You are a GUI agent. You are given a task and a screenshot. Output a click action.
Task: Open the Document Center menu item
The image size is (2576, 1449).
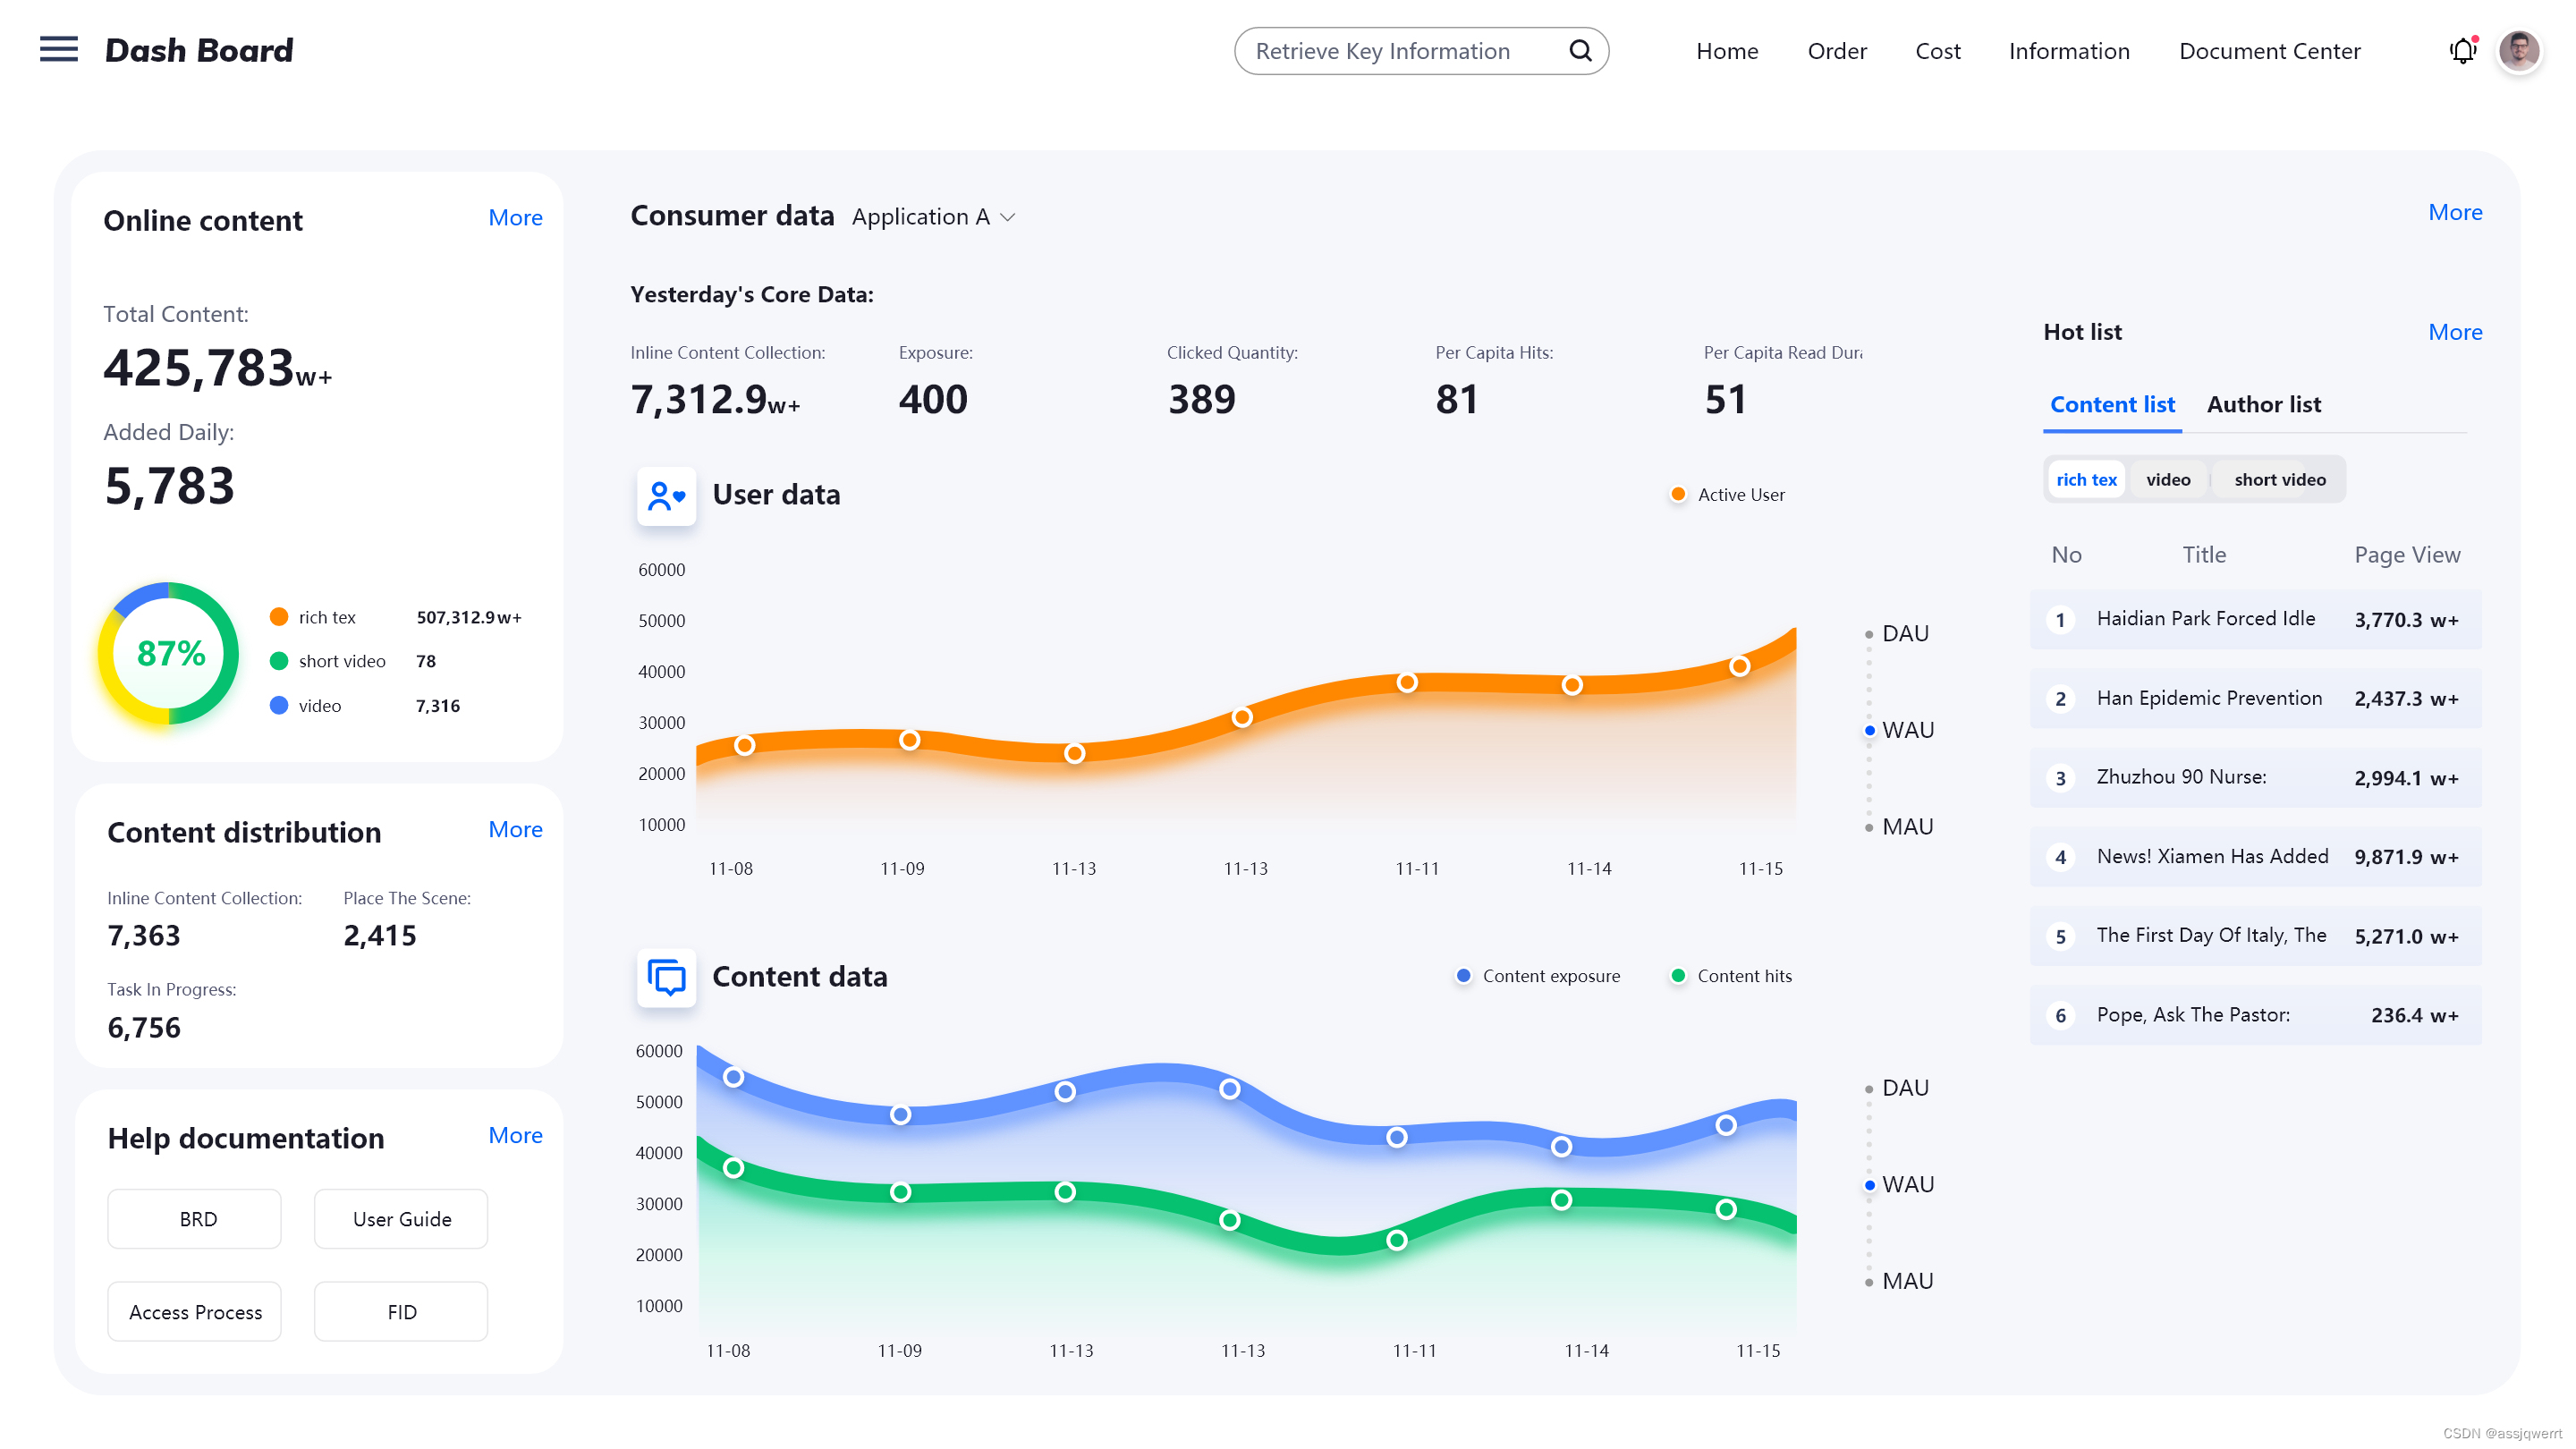2269,51
